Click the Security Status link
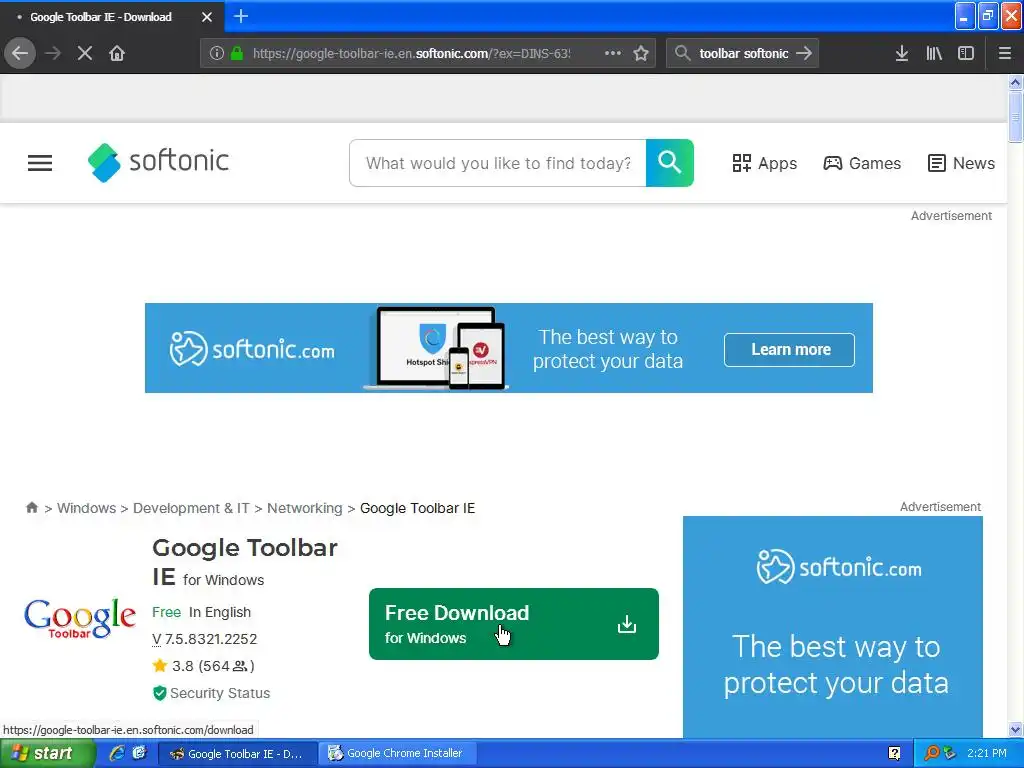Image resolution: width=1024 pixels, height=768 pixels. pos(211,693)
